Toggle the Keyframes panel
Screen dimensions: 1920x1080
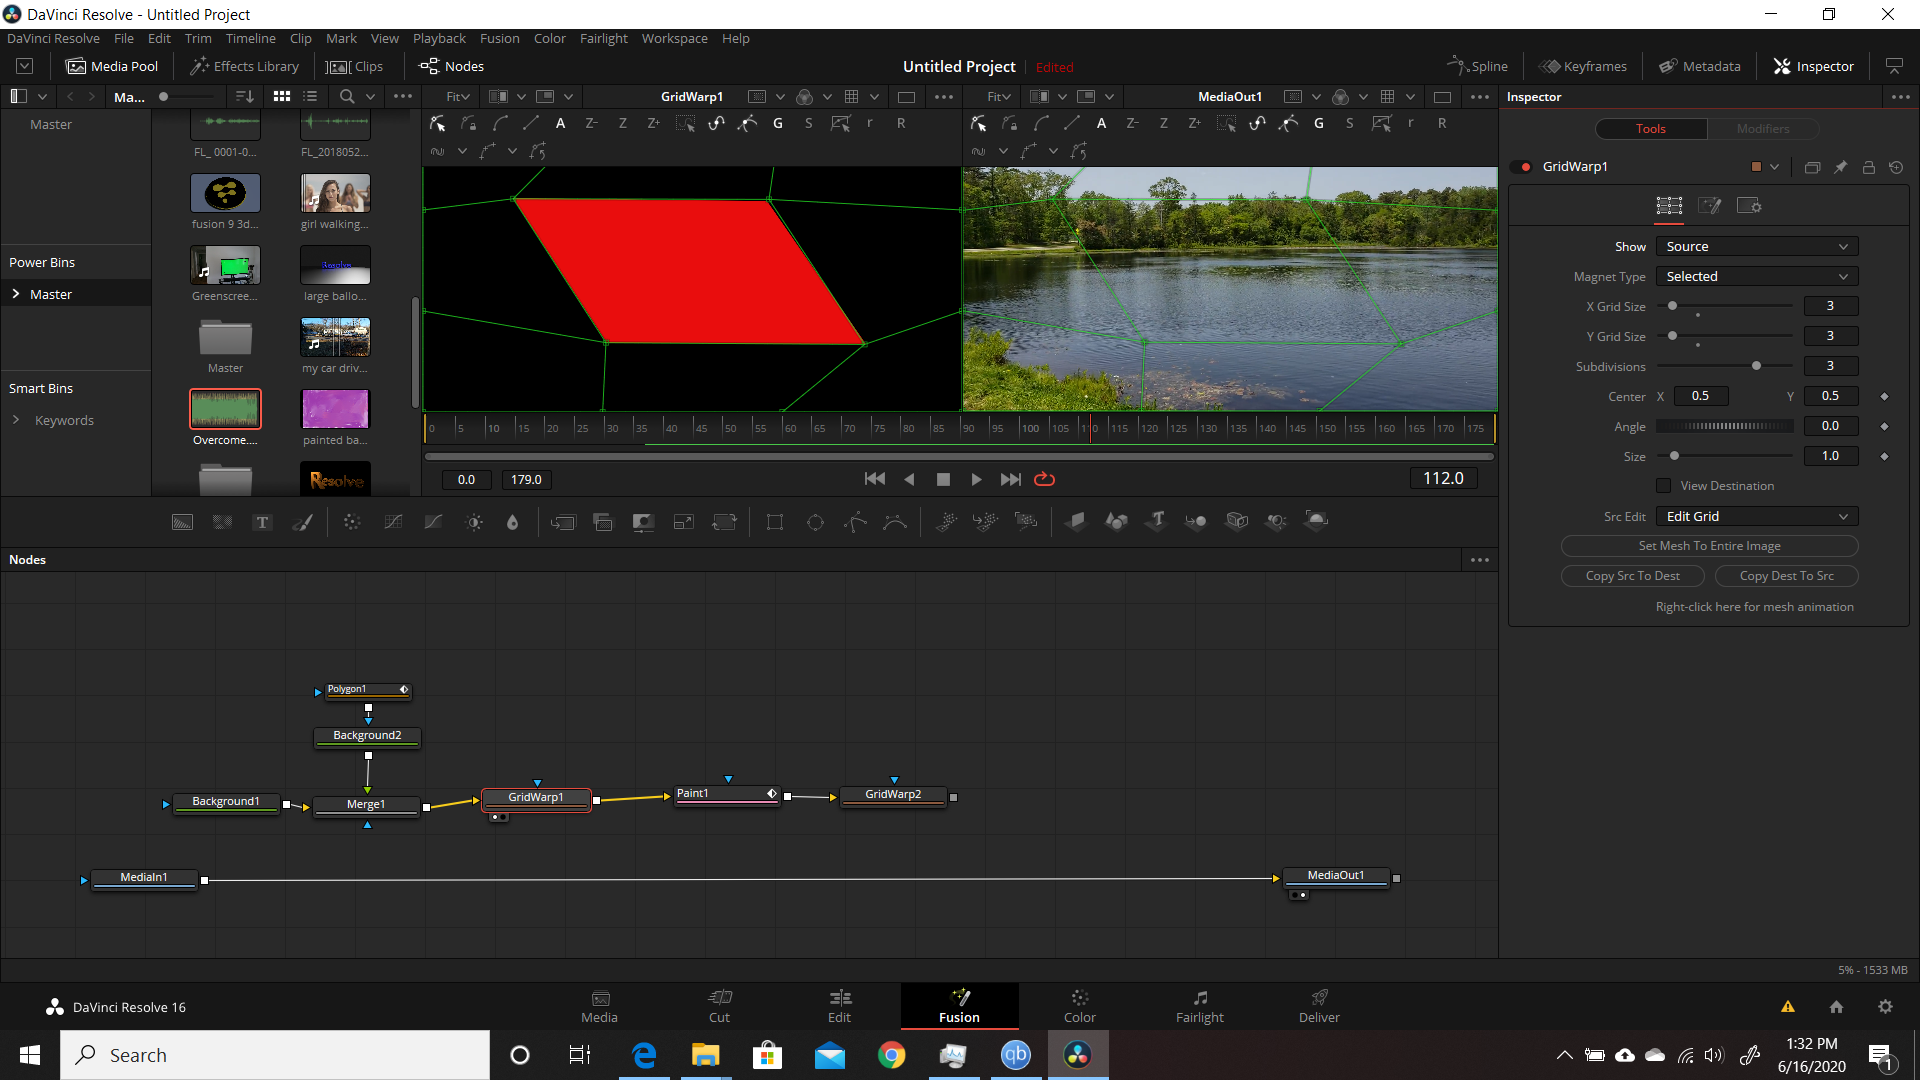(1583, 66)
